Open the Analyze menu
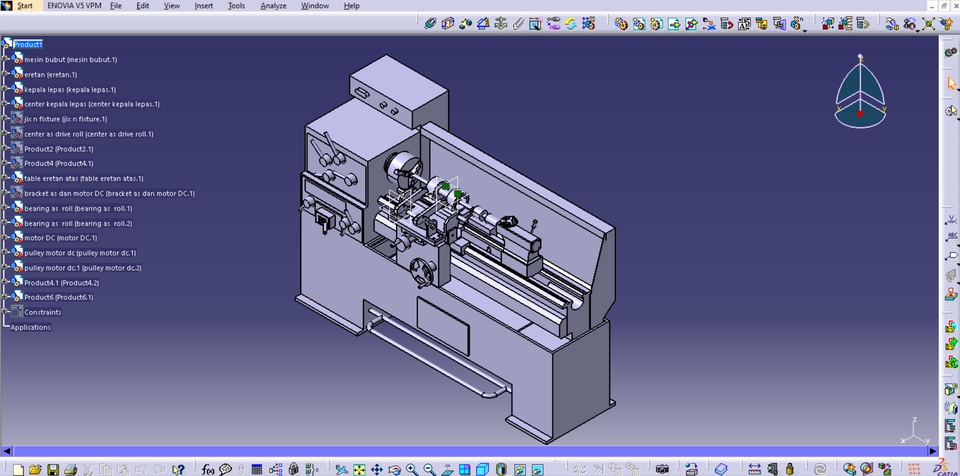The height and width of the screenshot is (476, 960). pyautogui.click(x=271, y=6)
